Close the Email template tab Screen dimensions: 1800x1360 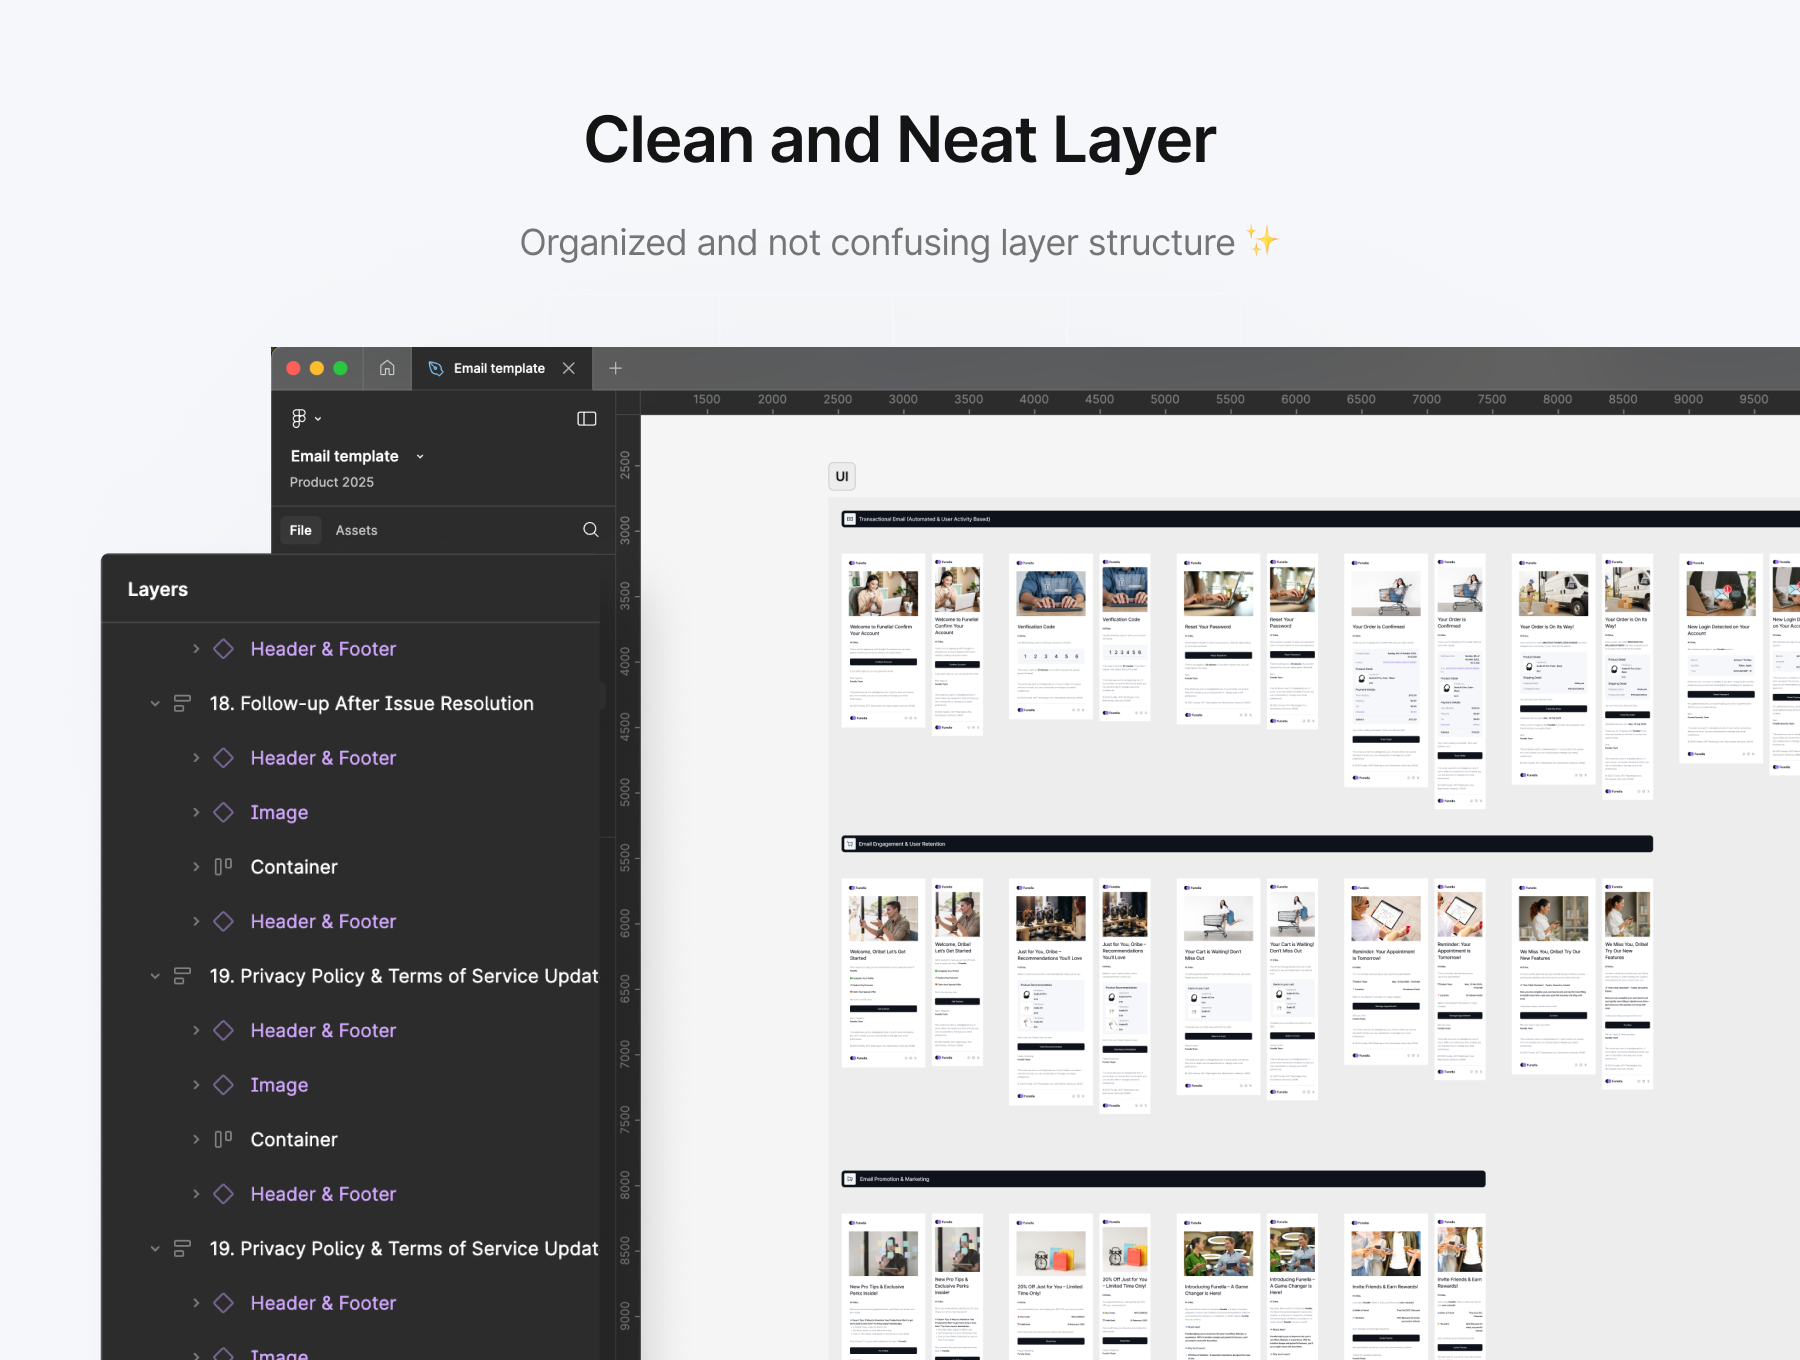pos(569,368)
